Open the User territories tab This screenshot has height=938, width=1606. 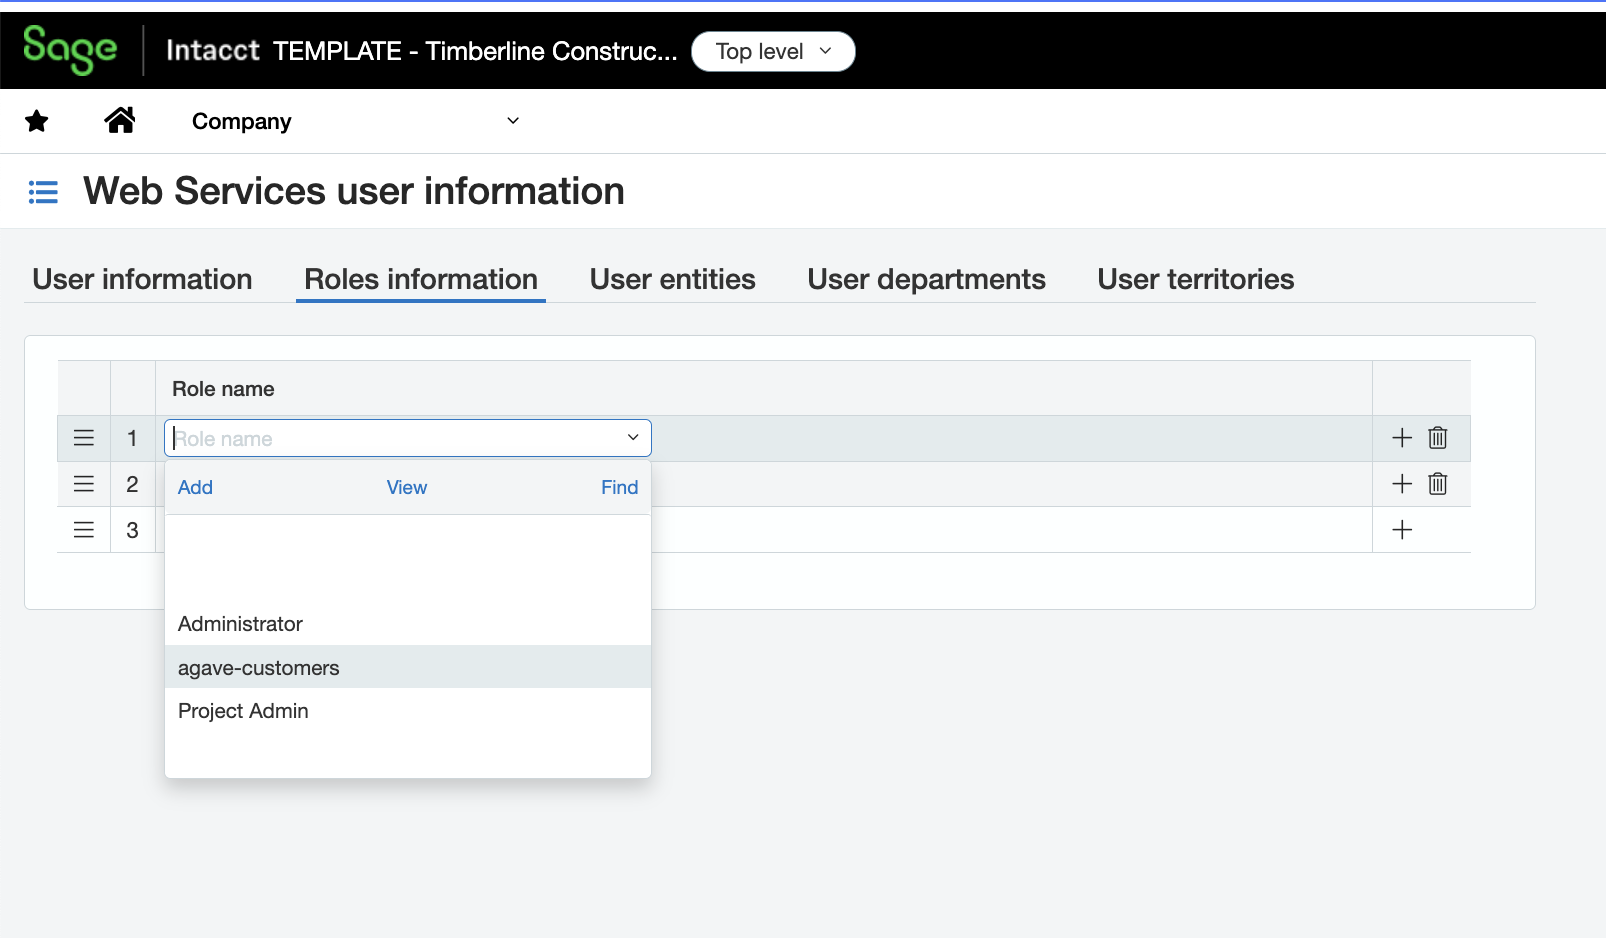[1196, 279]
